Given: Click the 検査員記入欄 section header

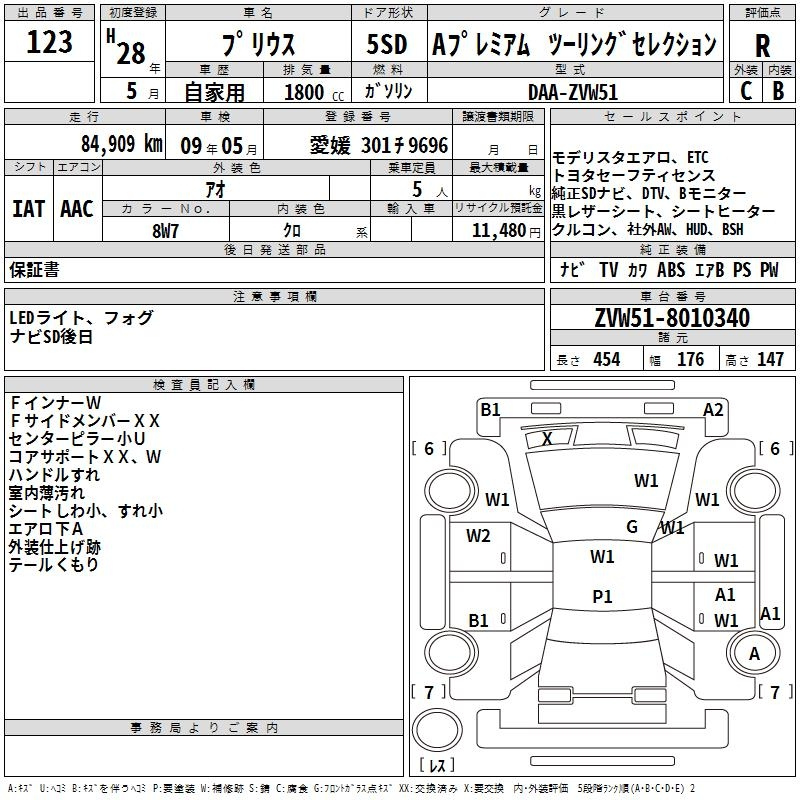Looking at the screenshot, I should pos(204,384).
